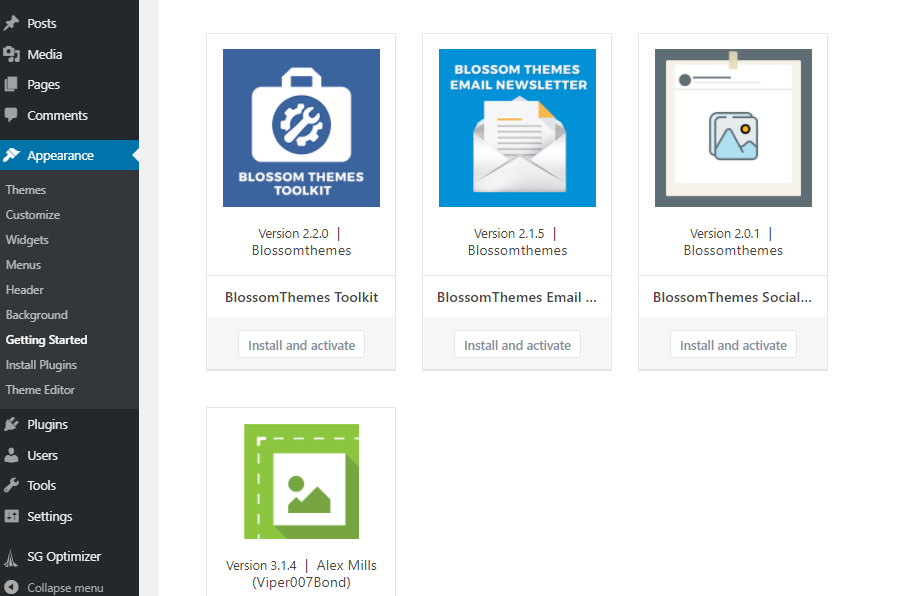The height and width of the screenshot is (596, 898).
Task: Install and activate BlossomThemes Toolkit
Action: tap(300, 343)
